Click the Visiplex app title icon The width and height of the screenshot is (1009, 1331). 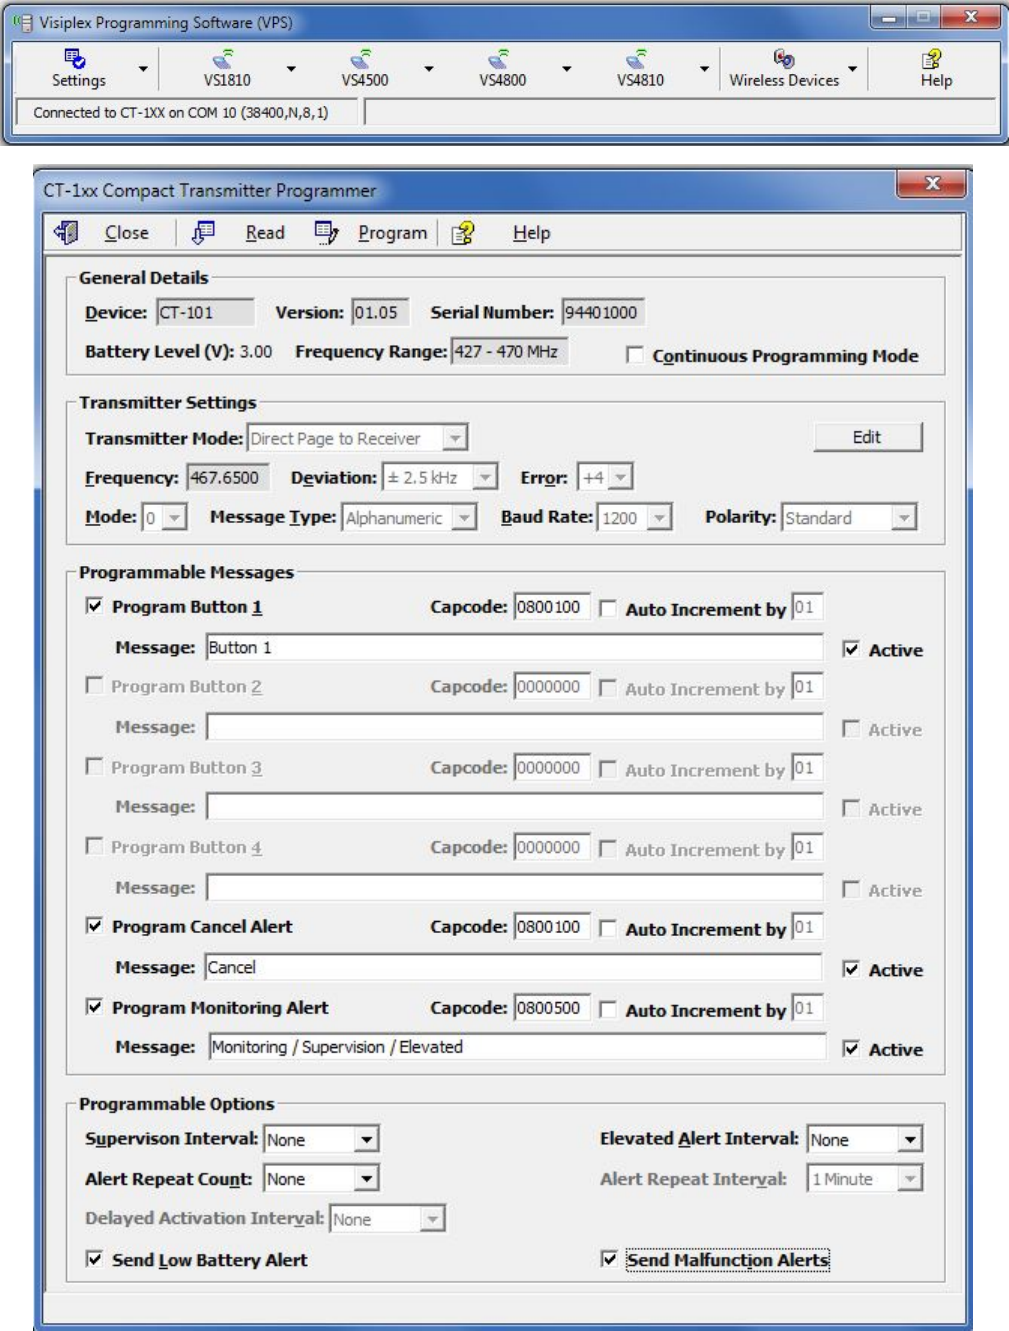click(x=23, y=22)
